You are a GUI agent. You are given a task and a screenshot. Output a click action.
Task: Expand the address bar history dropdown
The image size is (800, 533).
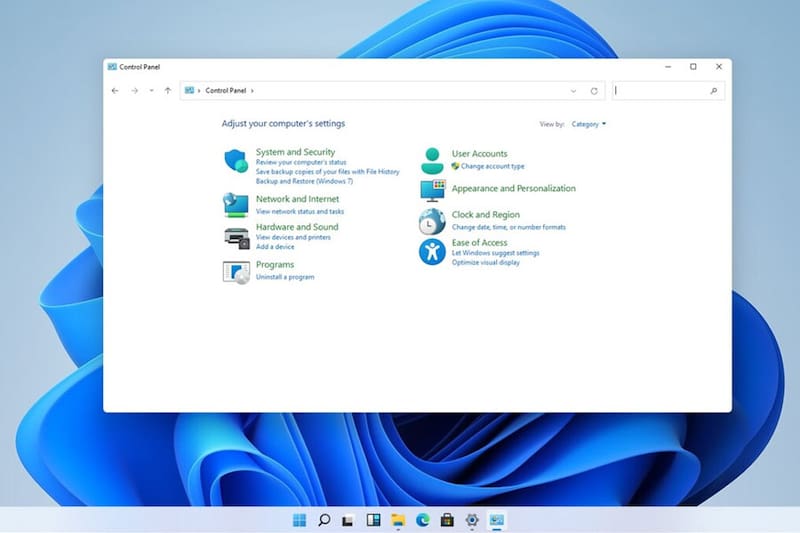tap(573, 91)
